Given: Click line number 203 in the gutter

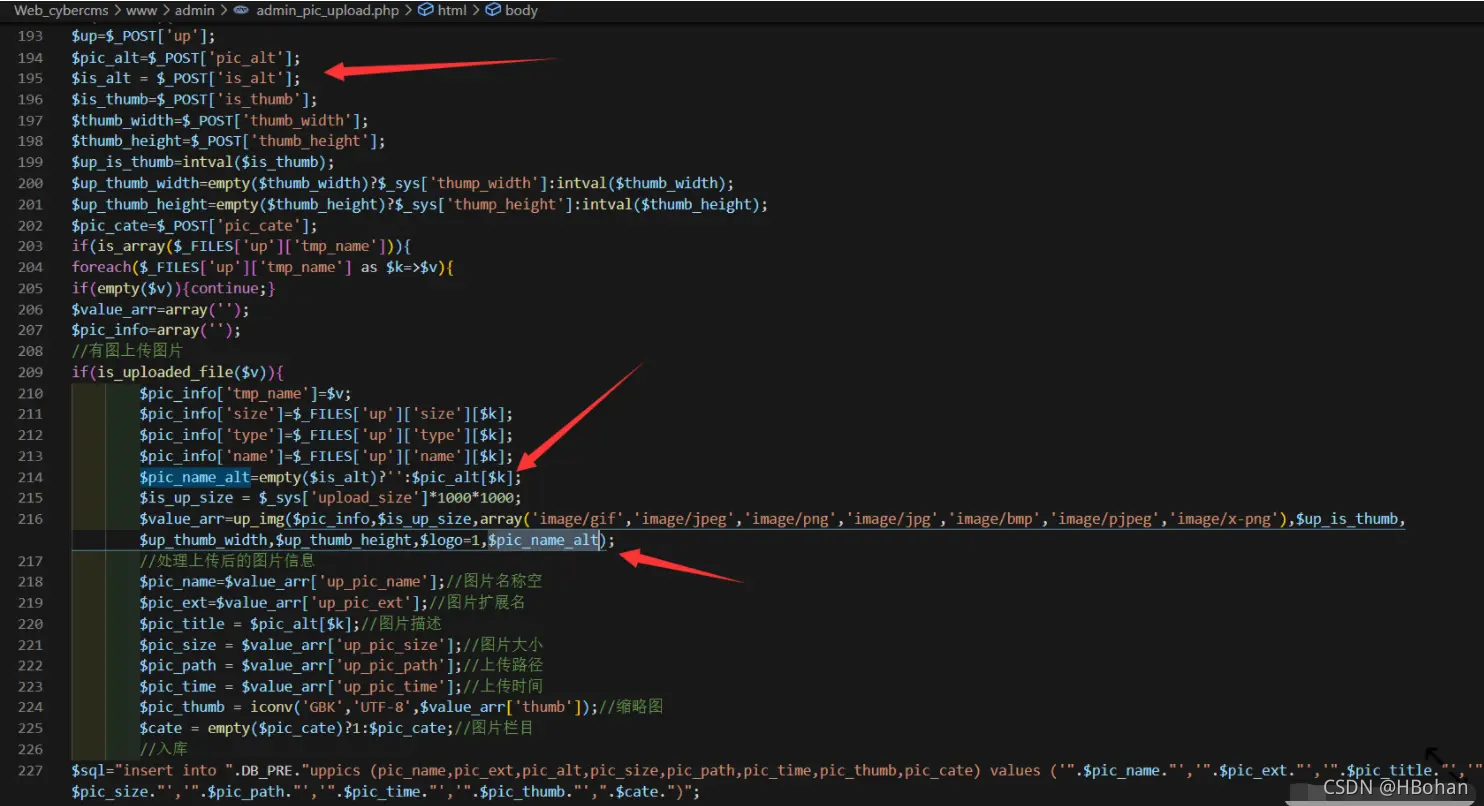Looking at the screenshot, I should [x=31, y=246].
